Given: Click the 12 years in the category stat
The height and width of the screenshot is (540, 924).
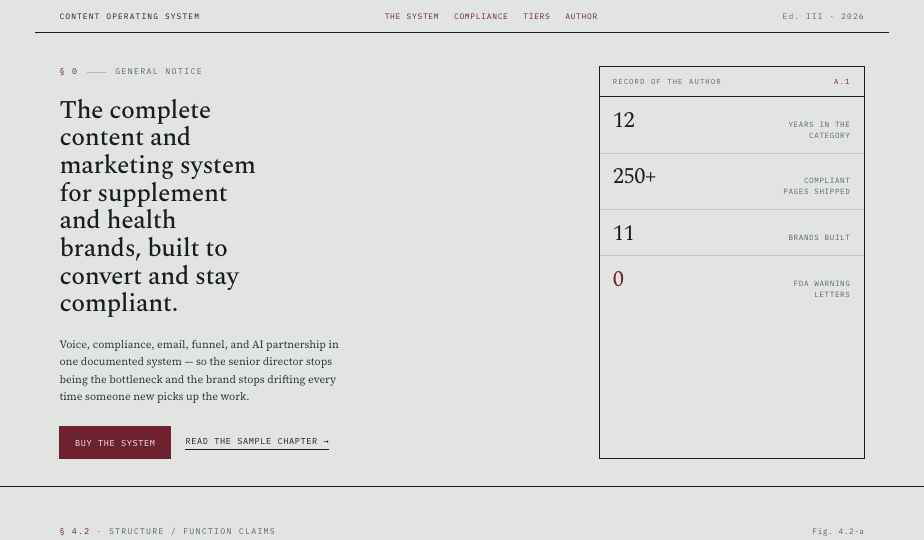Looking at the screenshot, I should (732, 126).
